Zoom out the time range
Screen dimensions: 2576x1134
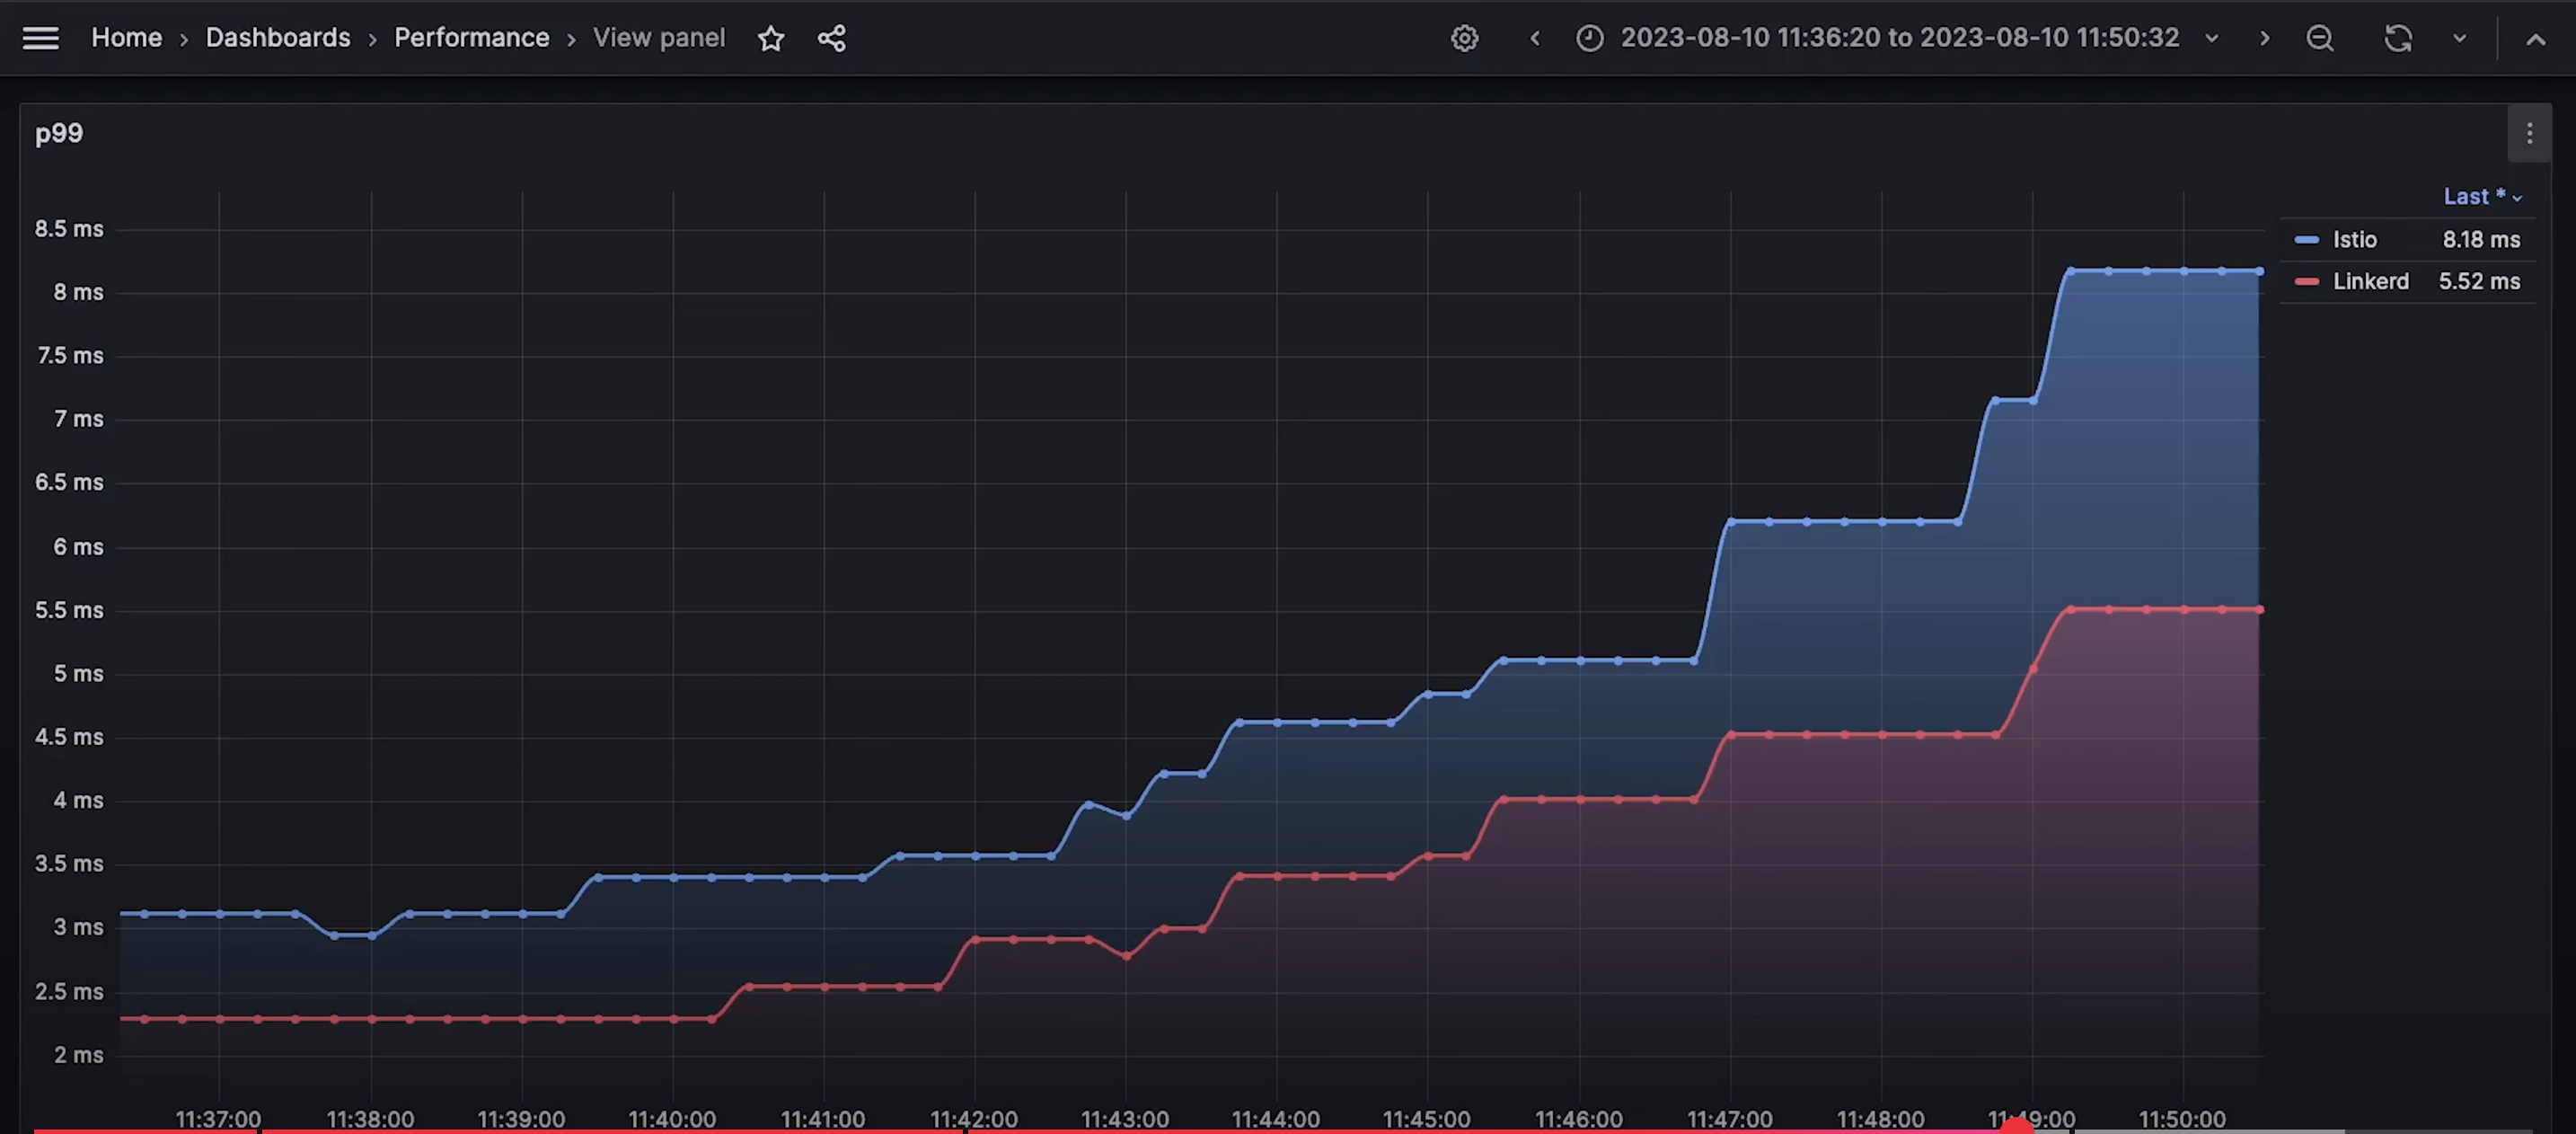(2319, 38)
